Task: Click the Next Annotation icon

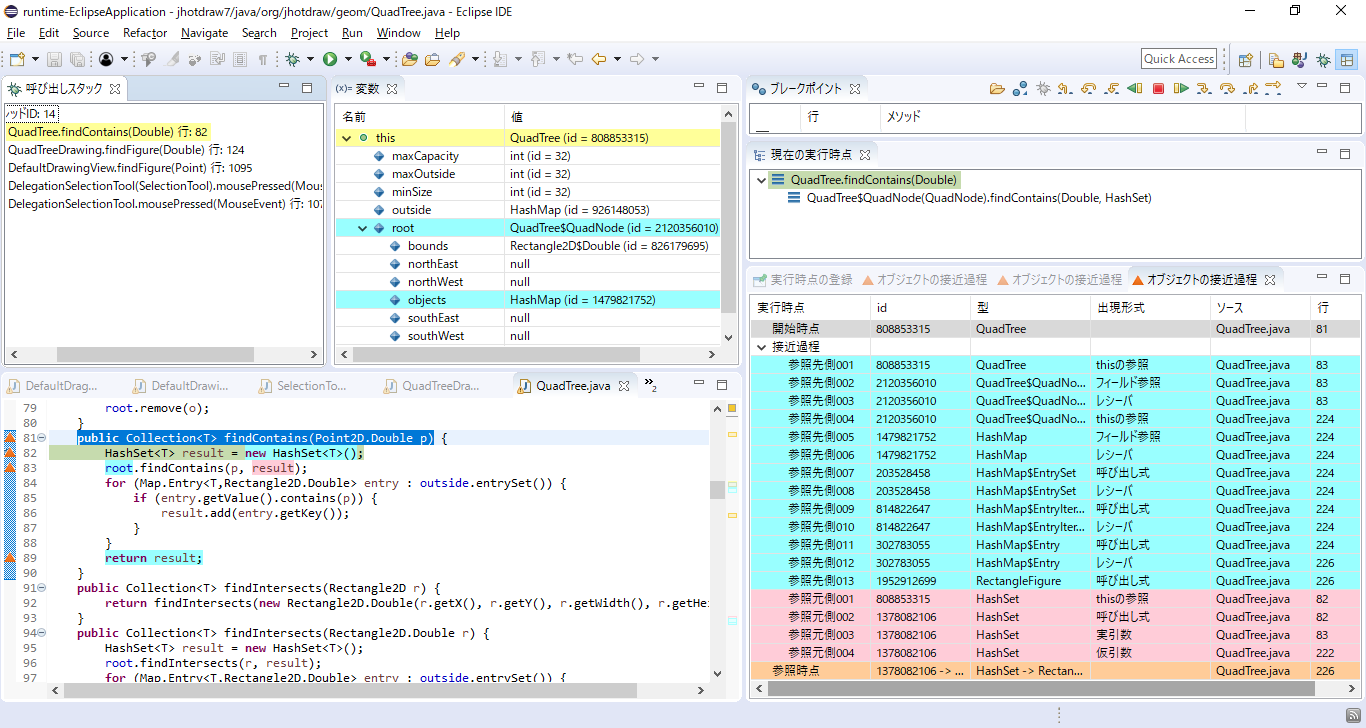Action: tap(500, 59)
